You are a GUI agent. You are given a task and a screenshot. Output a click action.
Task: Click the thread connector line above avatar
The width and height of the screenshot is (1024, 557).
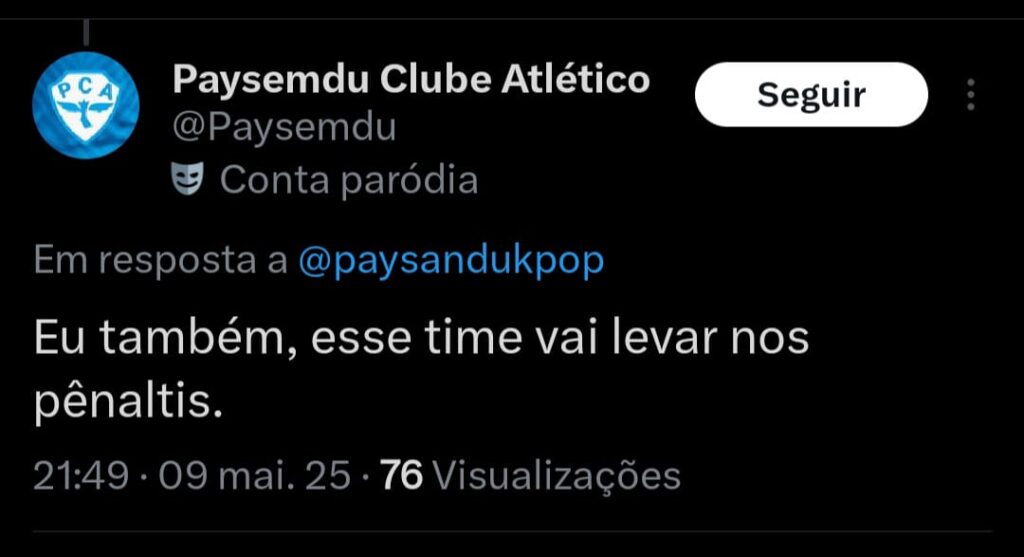click(x=86, y=33)
